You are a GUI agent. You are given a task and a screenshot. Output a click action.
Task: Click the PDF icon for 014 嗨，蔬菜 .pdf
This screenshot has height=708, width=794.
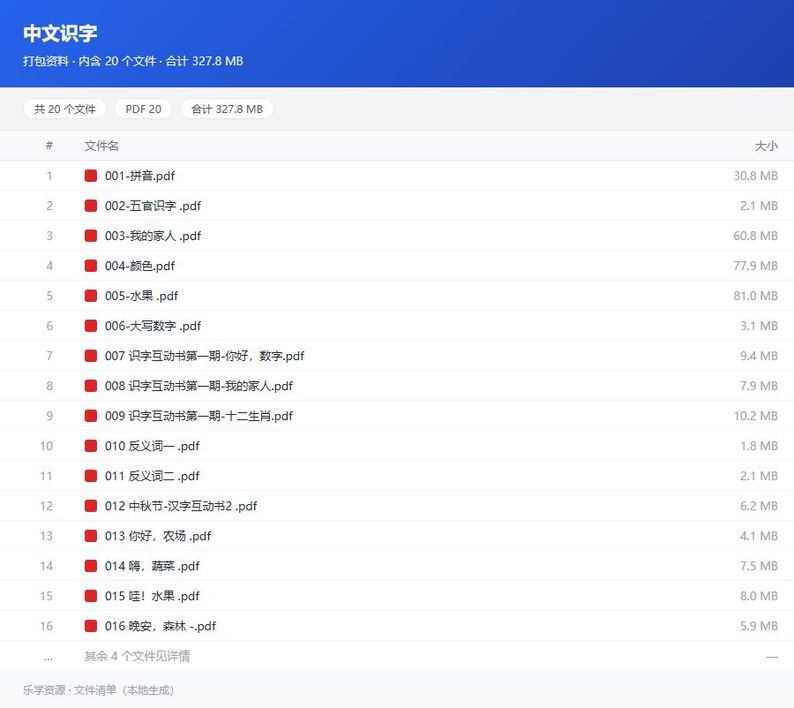(x=91, y=566)
